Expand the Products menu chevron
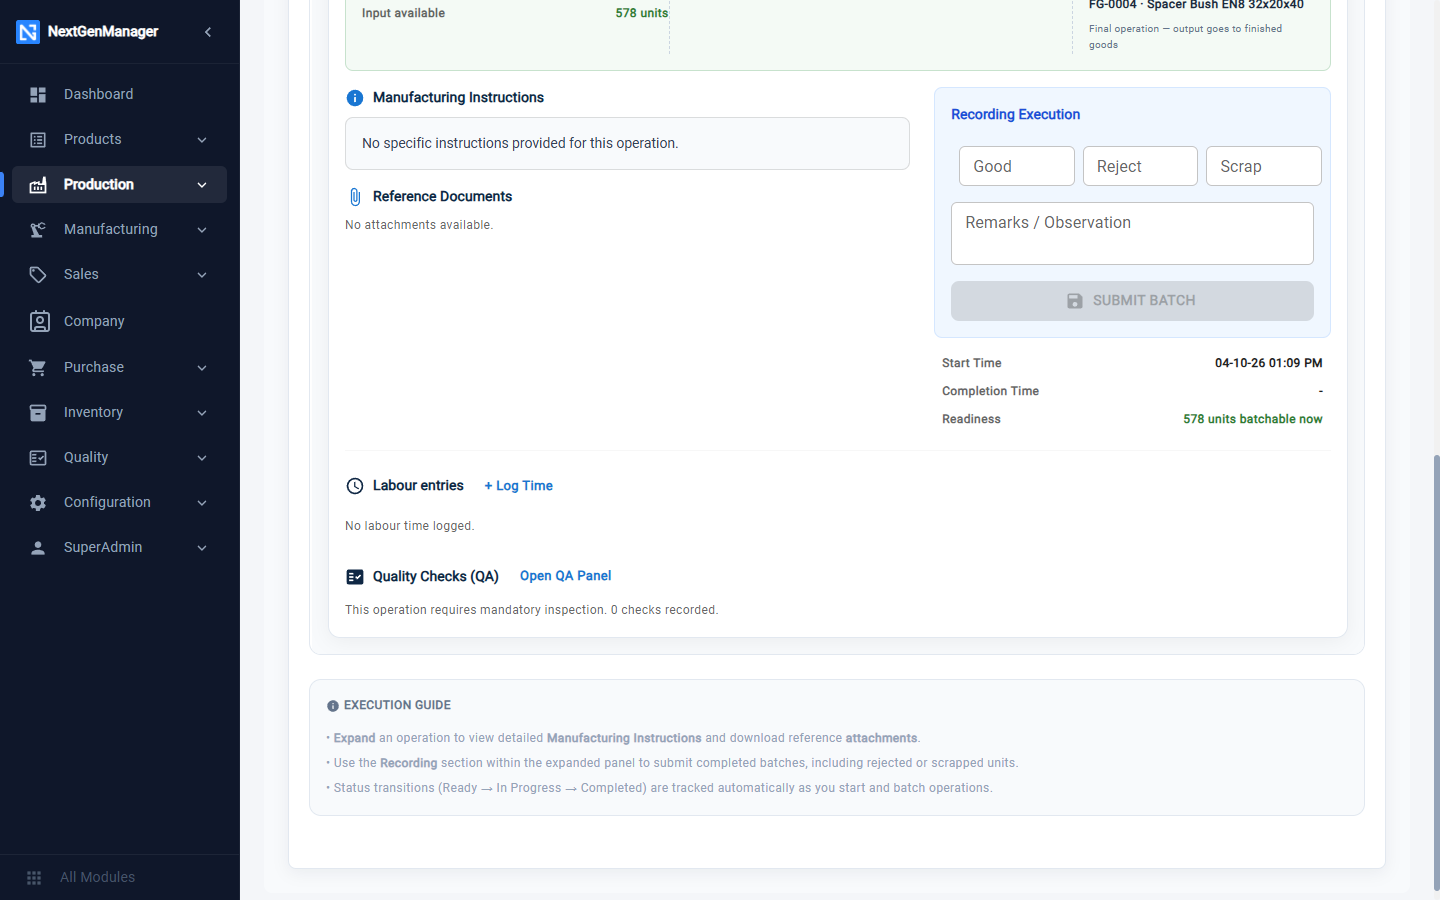 point(202,140)
